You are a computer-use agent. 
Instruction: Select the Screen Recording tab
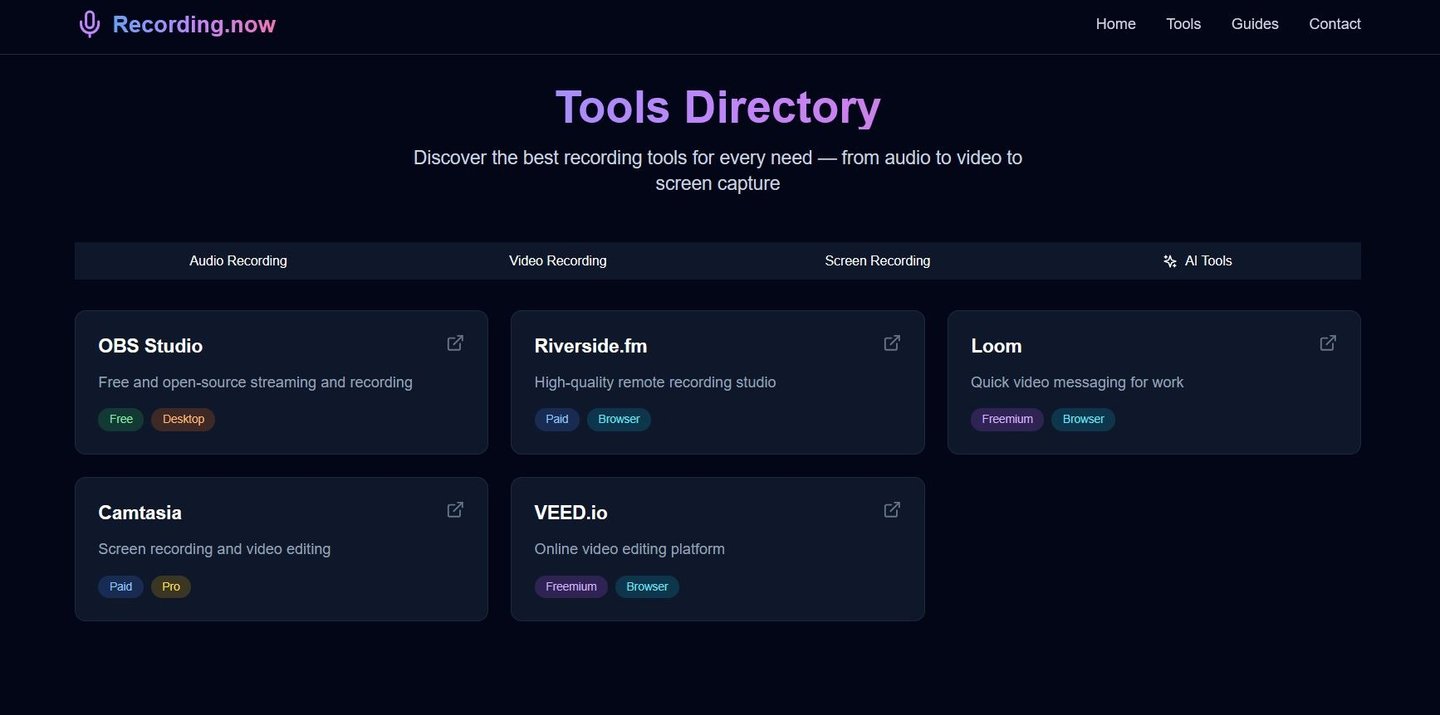(878, 261)
